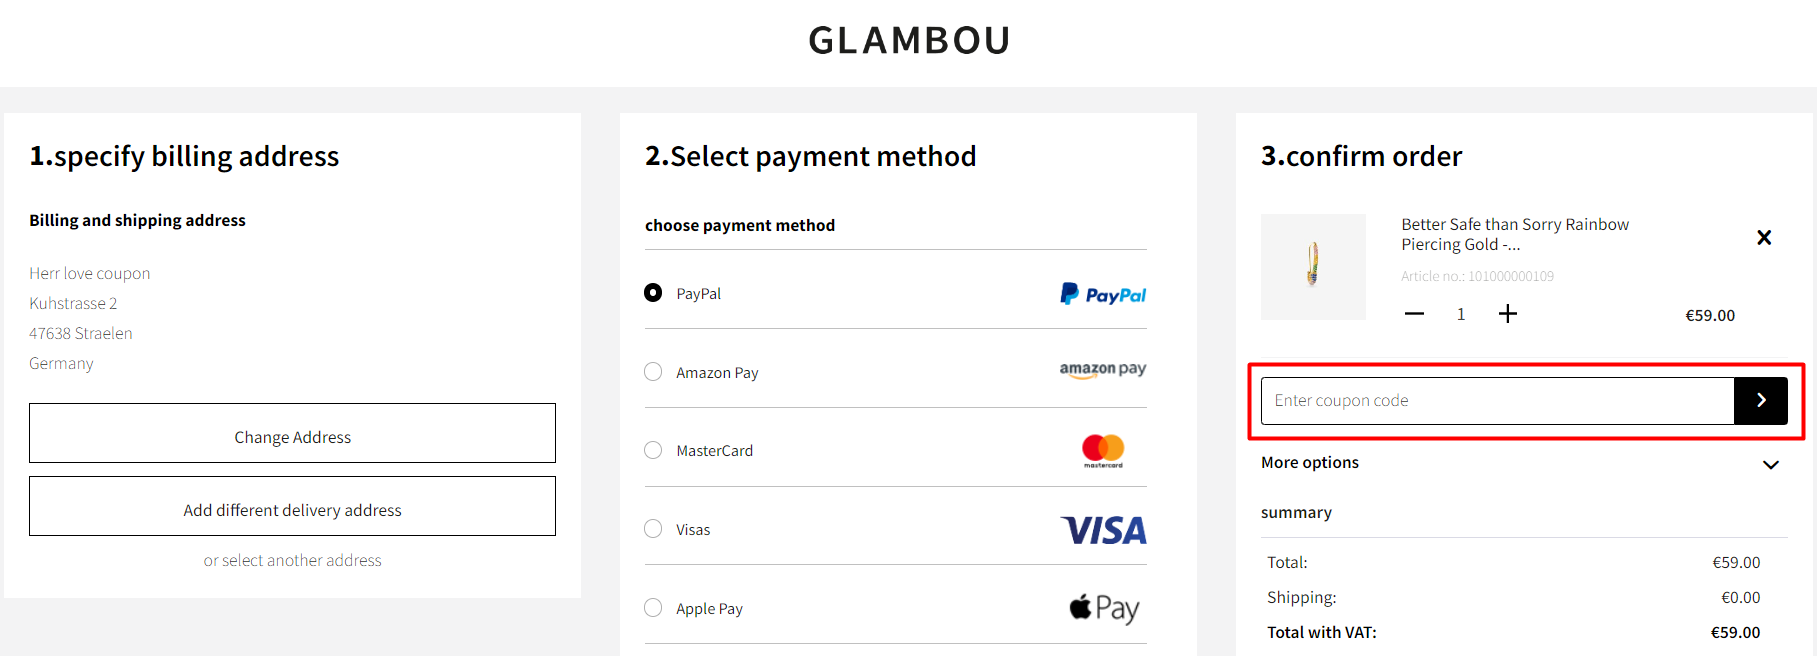Click the Apple Pay logo
This screenshot has width=1817, height=656.
[x=1104, y=608]
